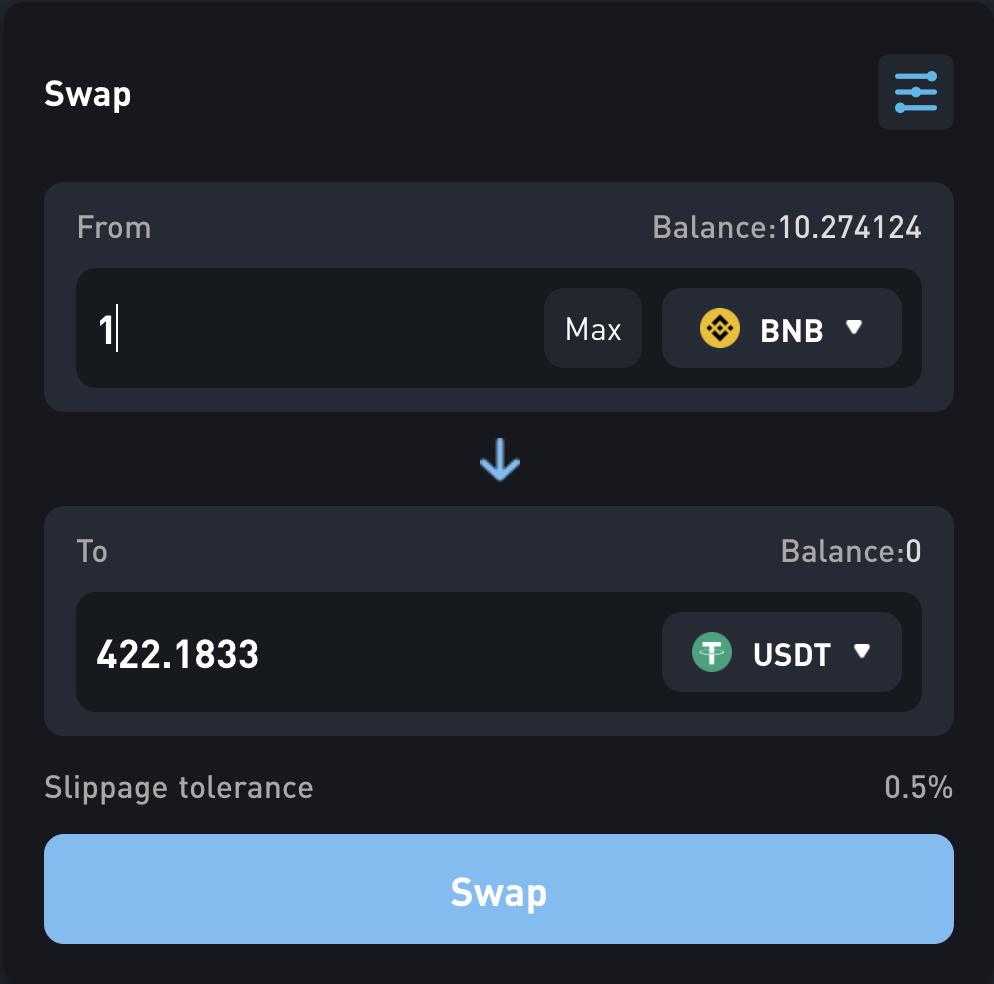Open the swap settings sliders icon
This screenshot has width=994, height=984.
(915, 92)
